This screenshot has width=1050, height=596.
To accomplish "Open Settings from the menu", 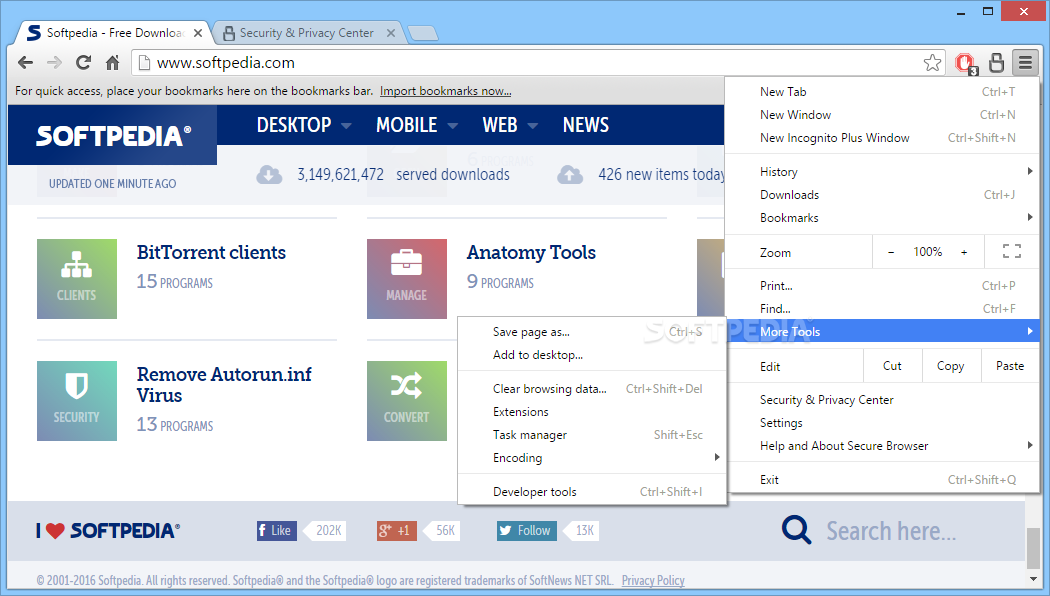I will [x=883, y=423].
